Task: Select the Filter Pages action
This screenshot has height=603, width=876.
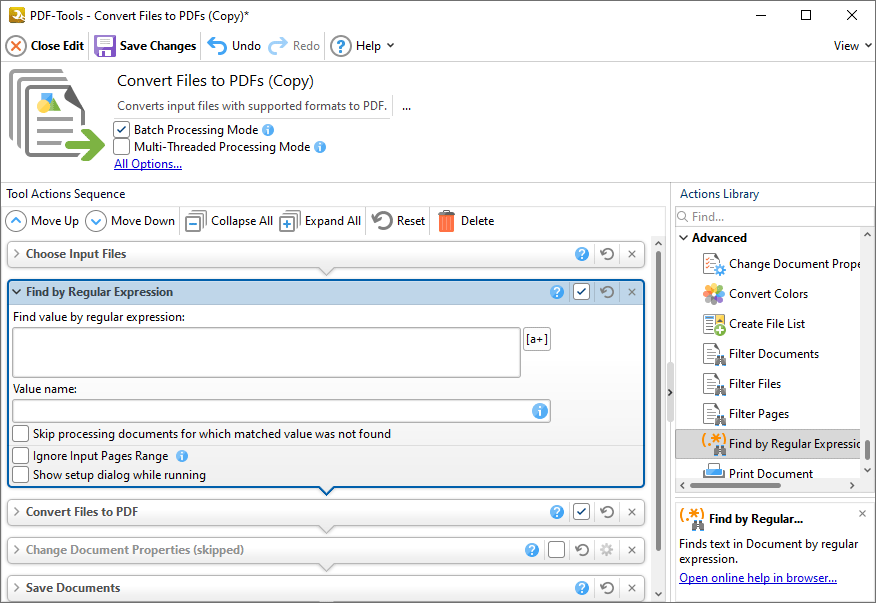Action: pos(746,414)
